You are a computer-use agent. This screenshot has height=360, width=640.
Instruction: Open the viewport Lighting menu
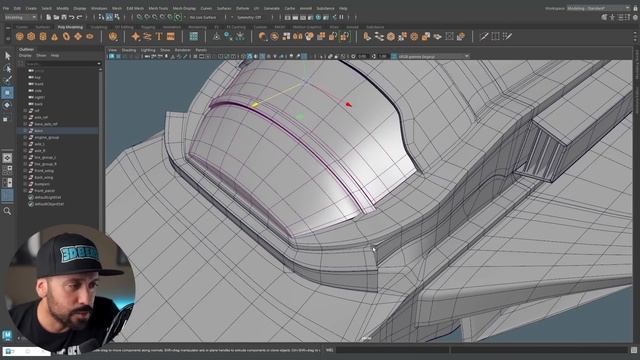(x=148, y=50)
